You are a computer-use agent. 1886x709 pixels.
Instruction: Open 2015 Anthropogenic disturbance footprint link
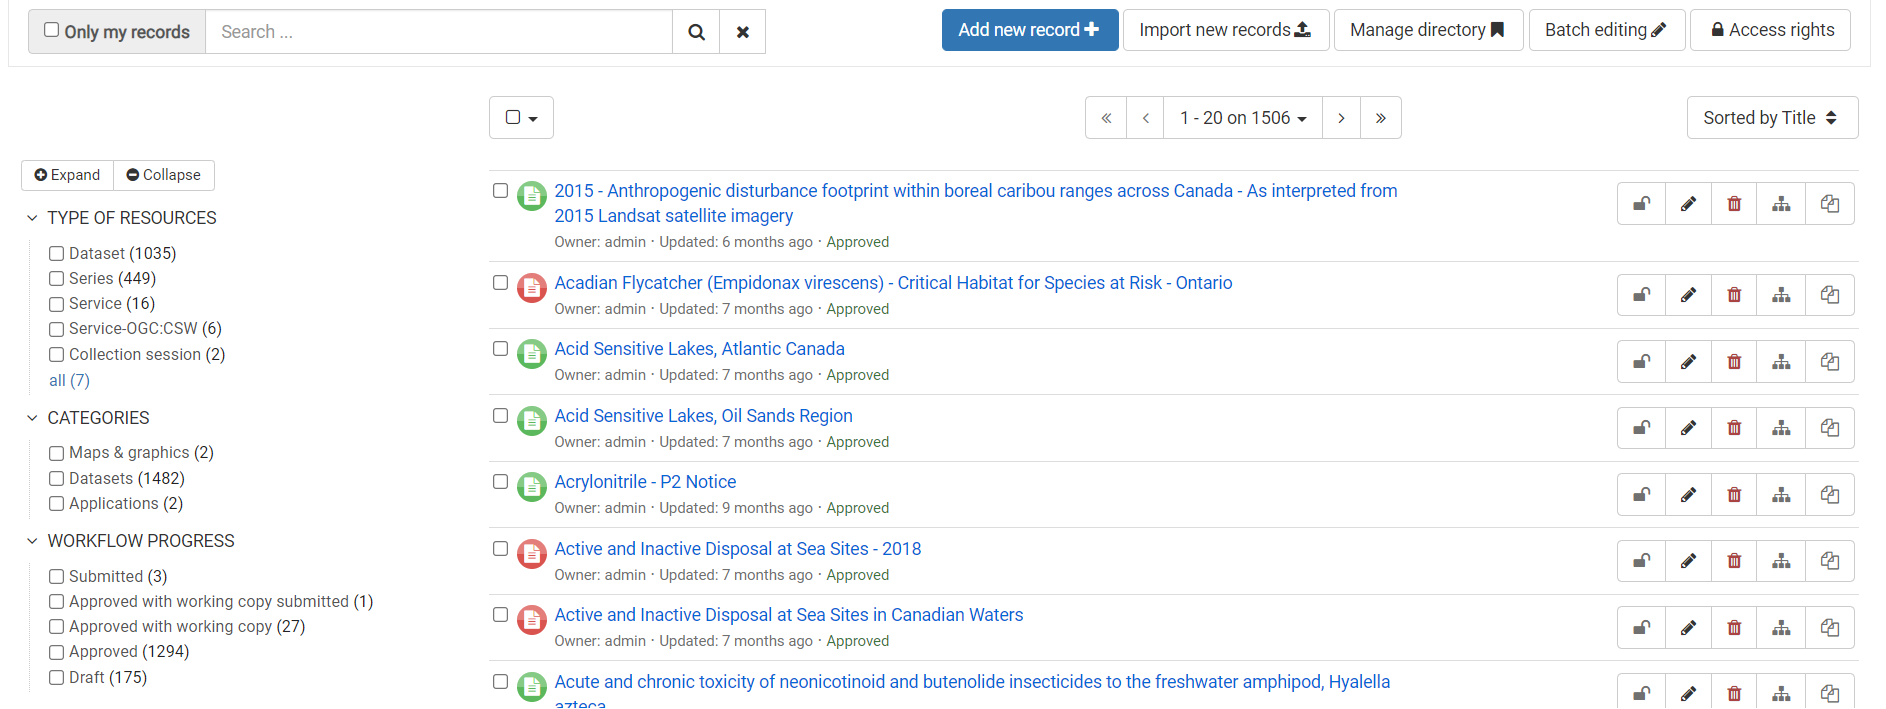(x=976, y=203)
